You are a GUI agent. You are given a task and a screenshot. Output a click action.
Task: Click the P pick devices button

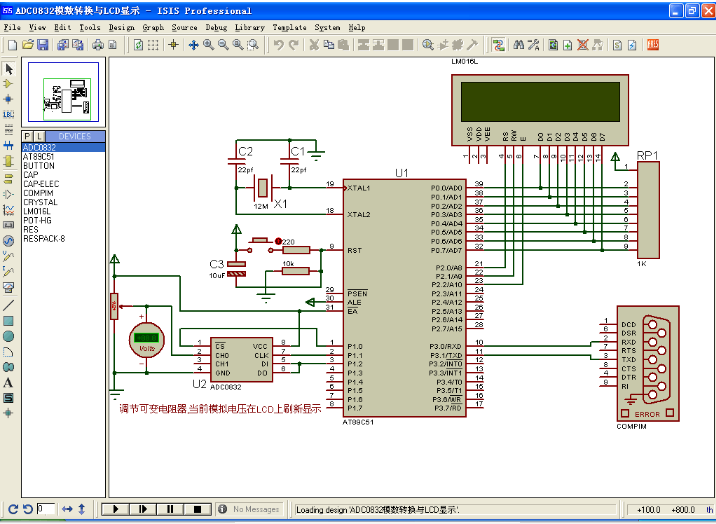tap(26, 136)
